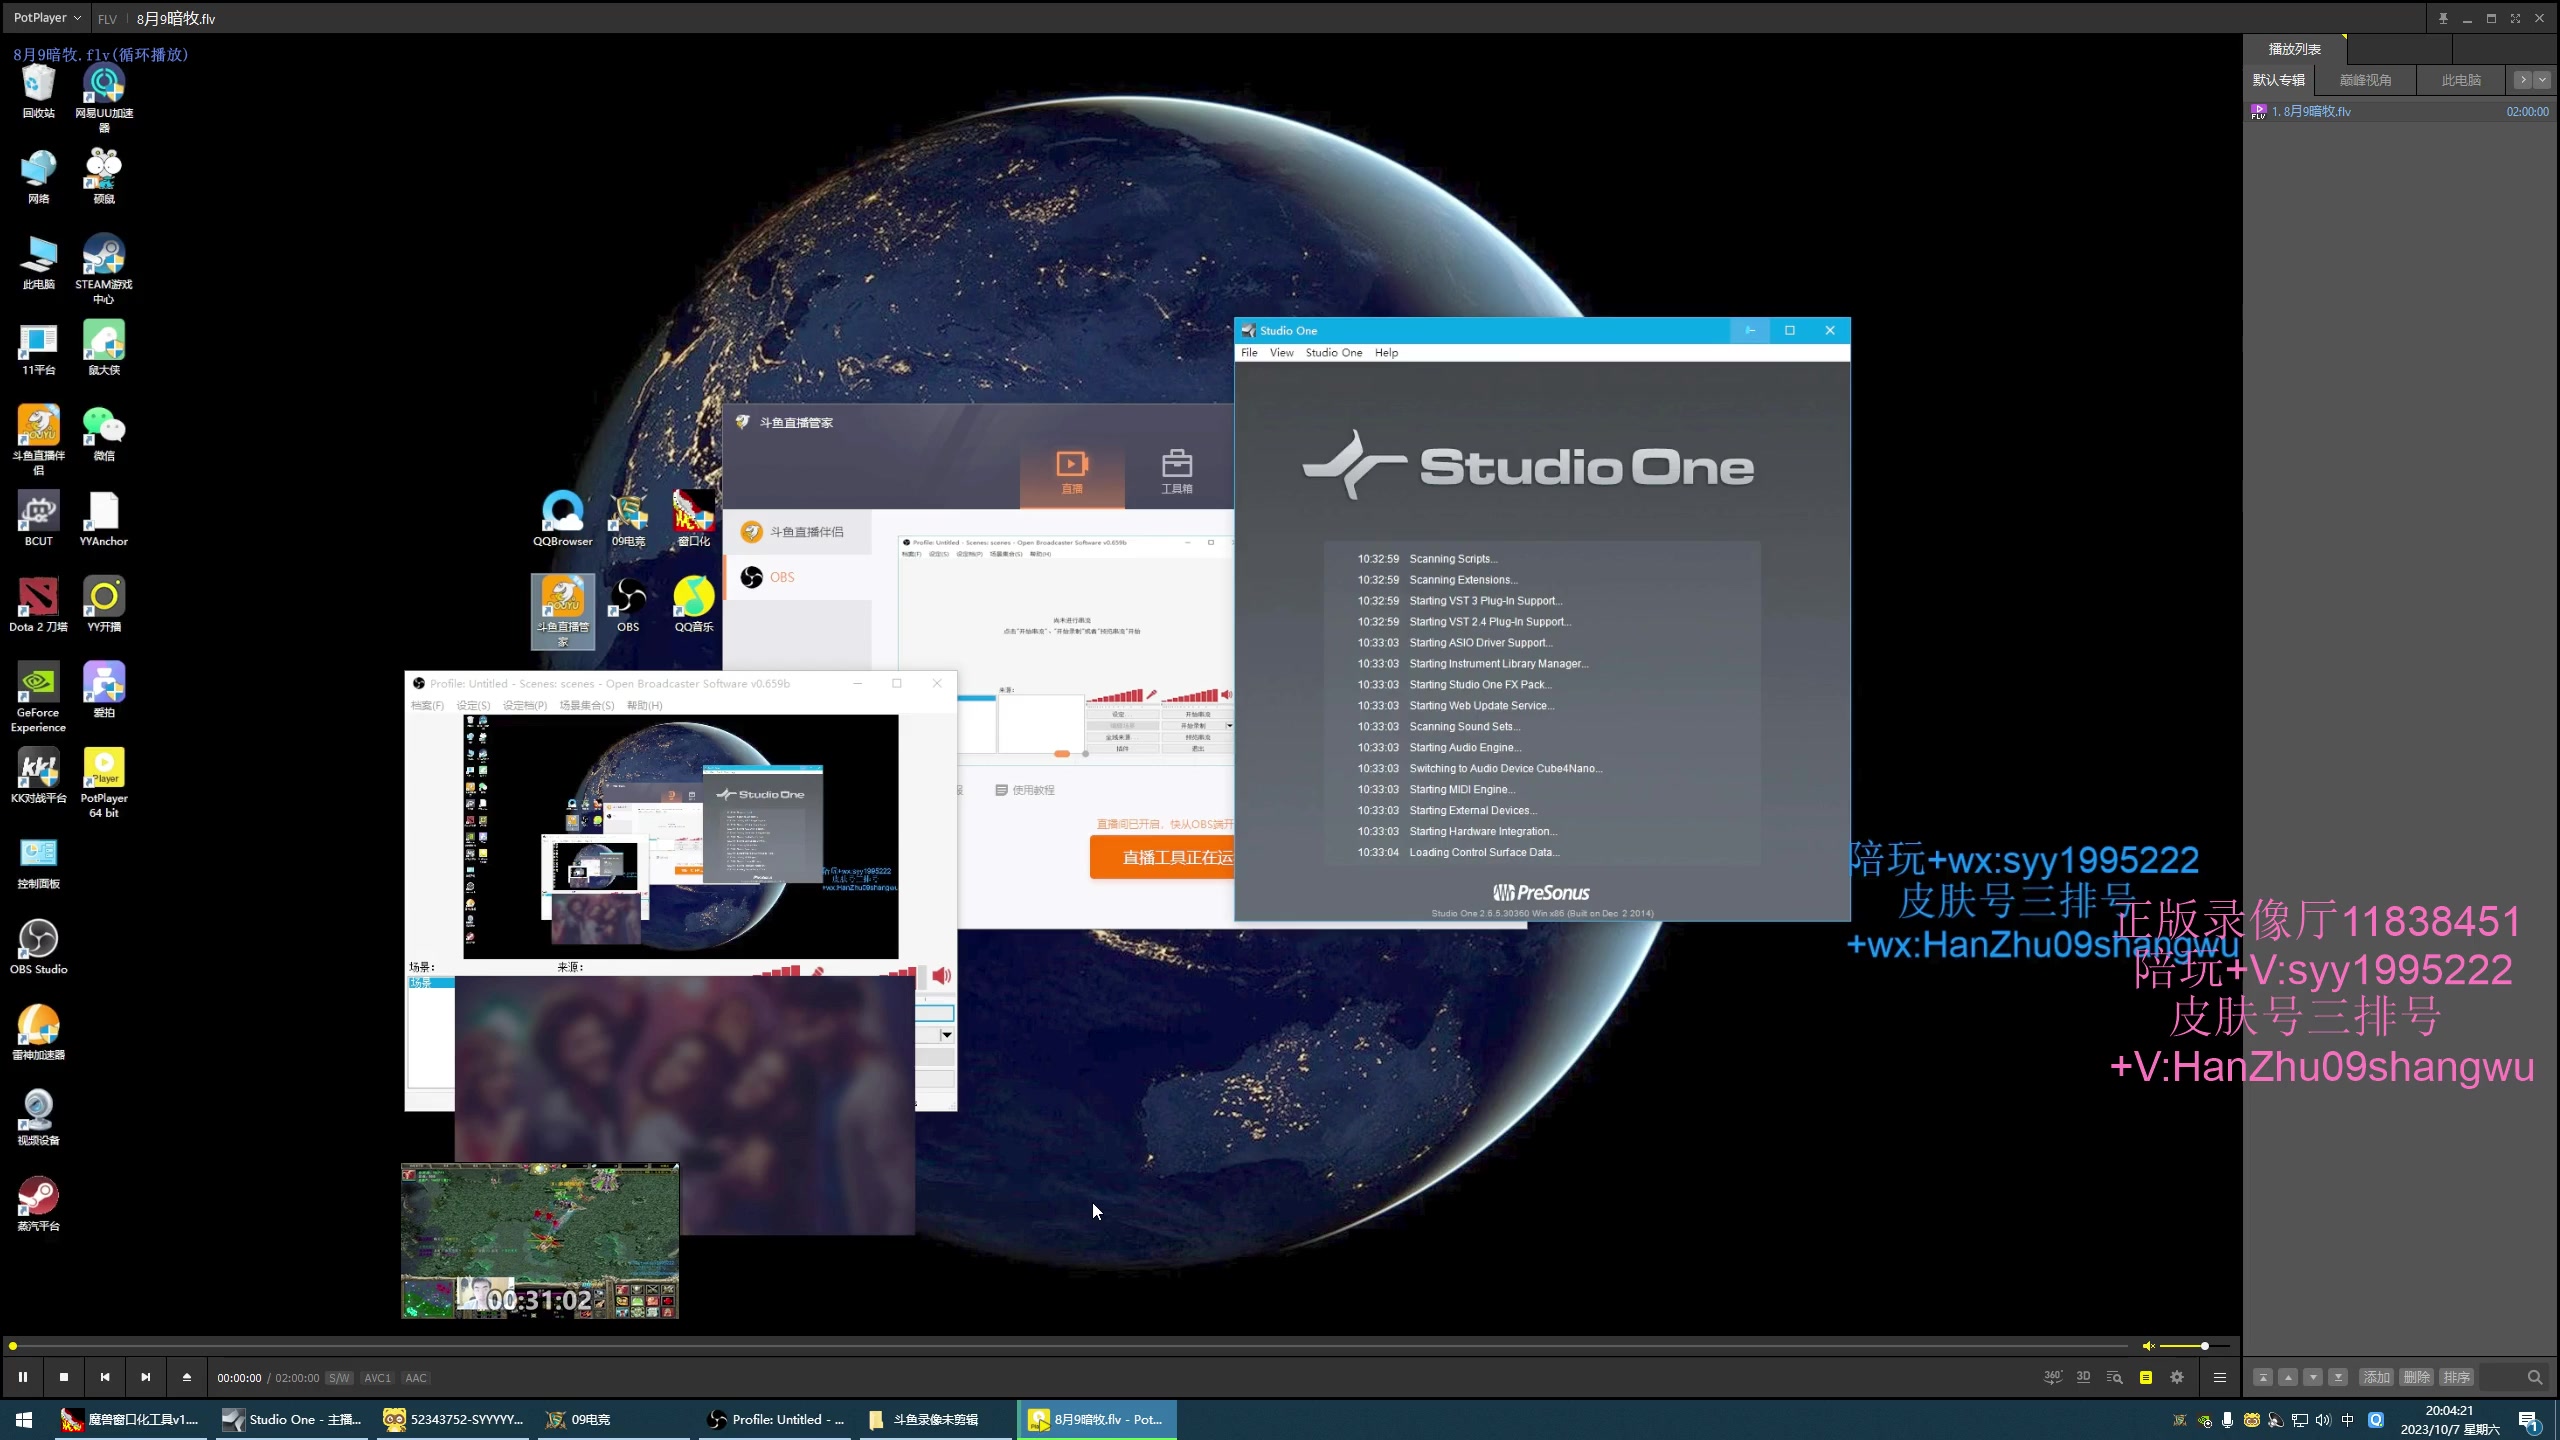This screenshot has width=2560, height=1440.
Task: Toggle 3D video mode
Action: pyautogui.click(x=2083, y=1377)
